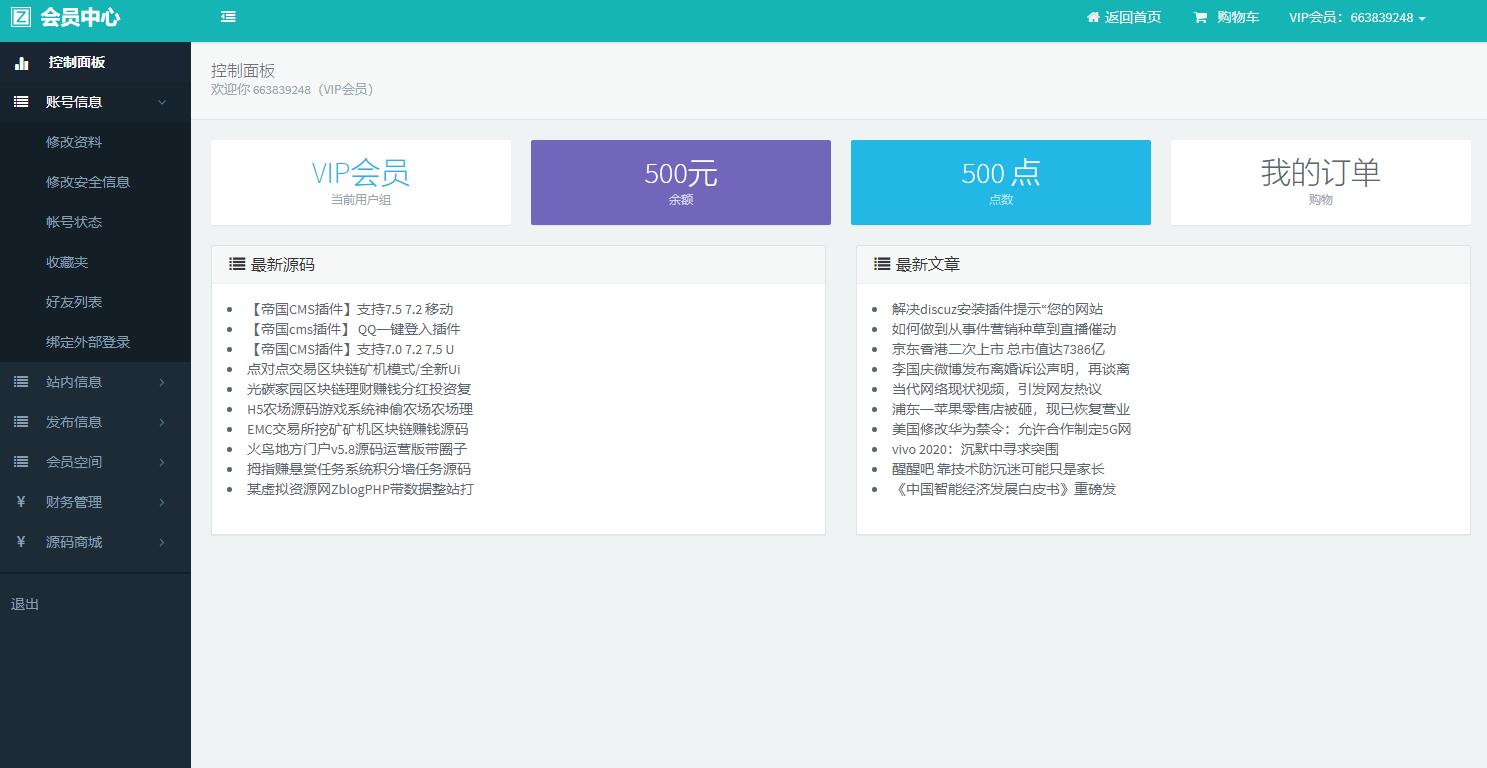Click the 会员中心 logo icon
Image resolution: width=1487 pixels, height=768 pixels.
click(x=21, y=17)
